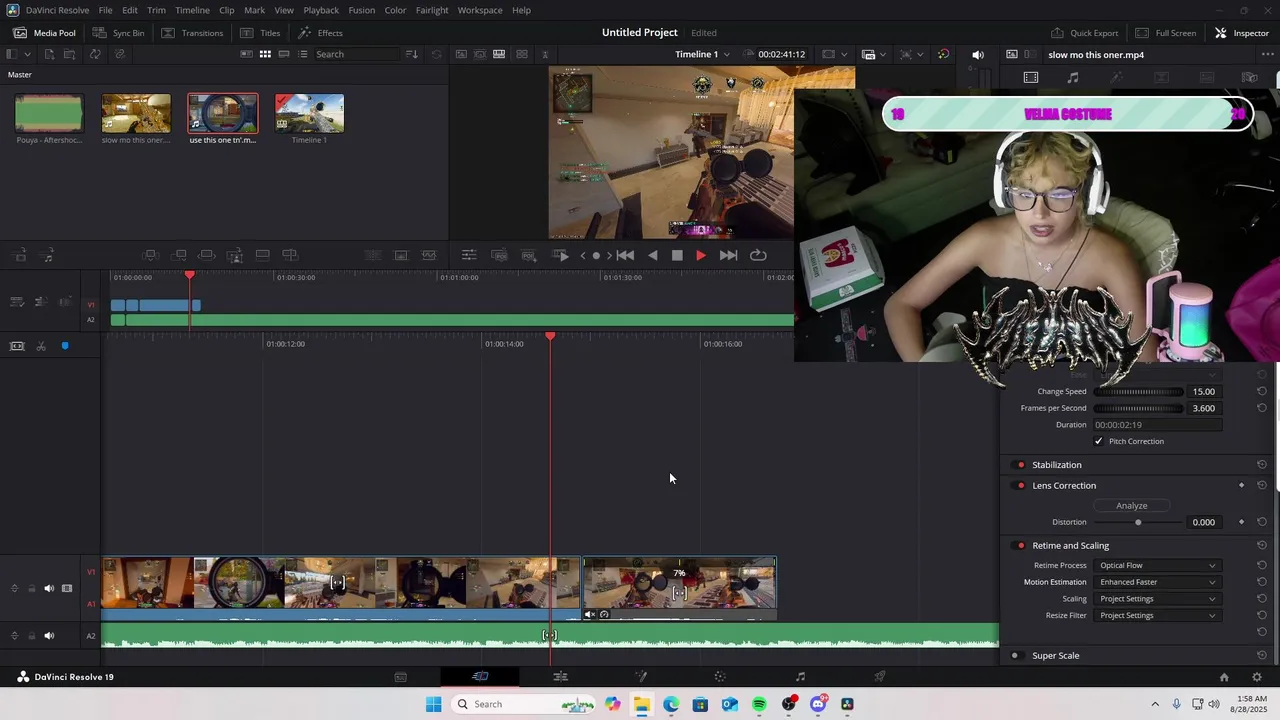
Task: Click Play Reverse button
Action: [652, 255]
